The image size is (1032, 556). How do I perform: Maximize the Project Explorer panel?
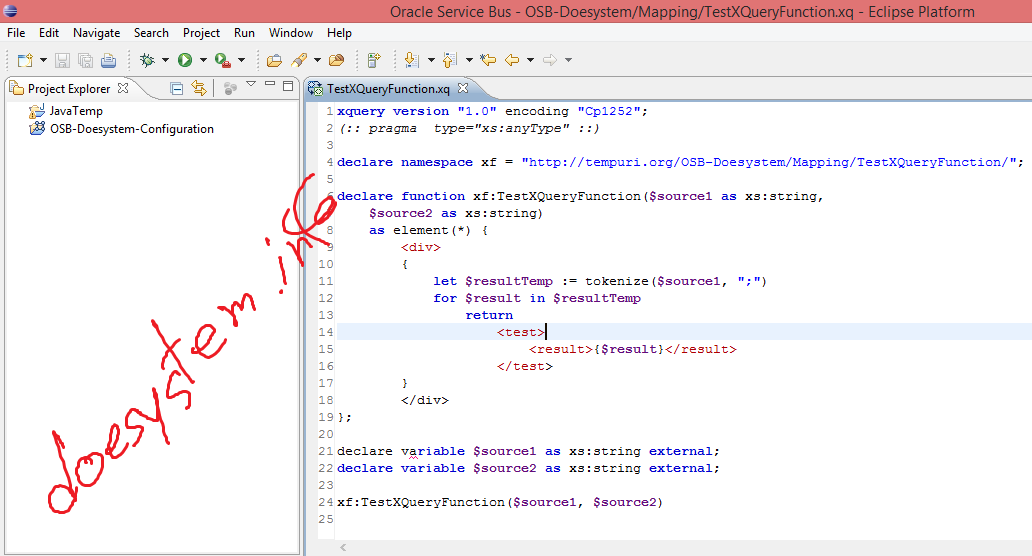point(288,86)
